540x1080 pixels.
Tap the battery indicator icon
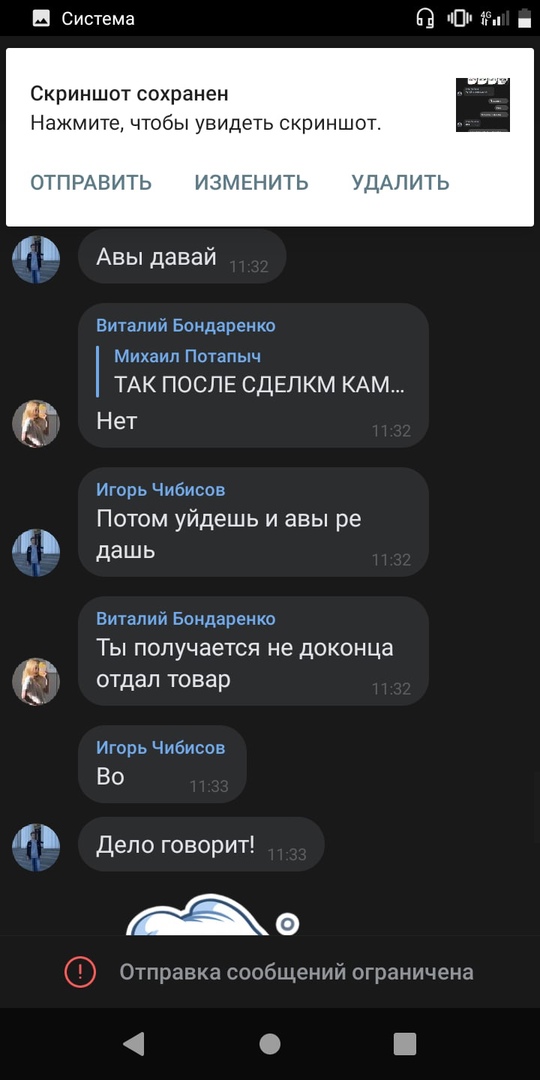pos(522,19)
